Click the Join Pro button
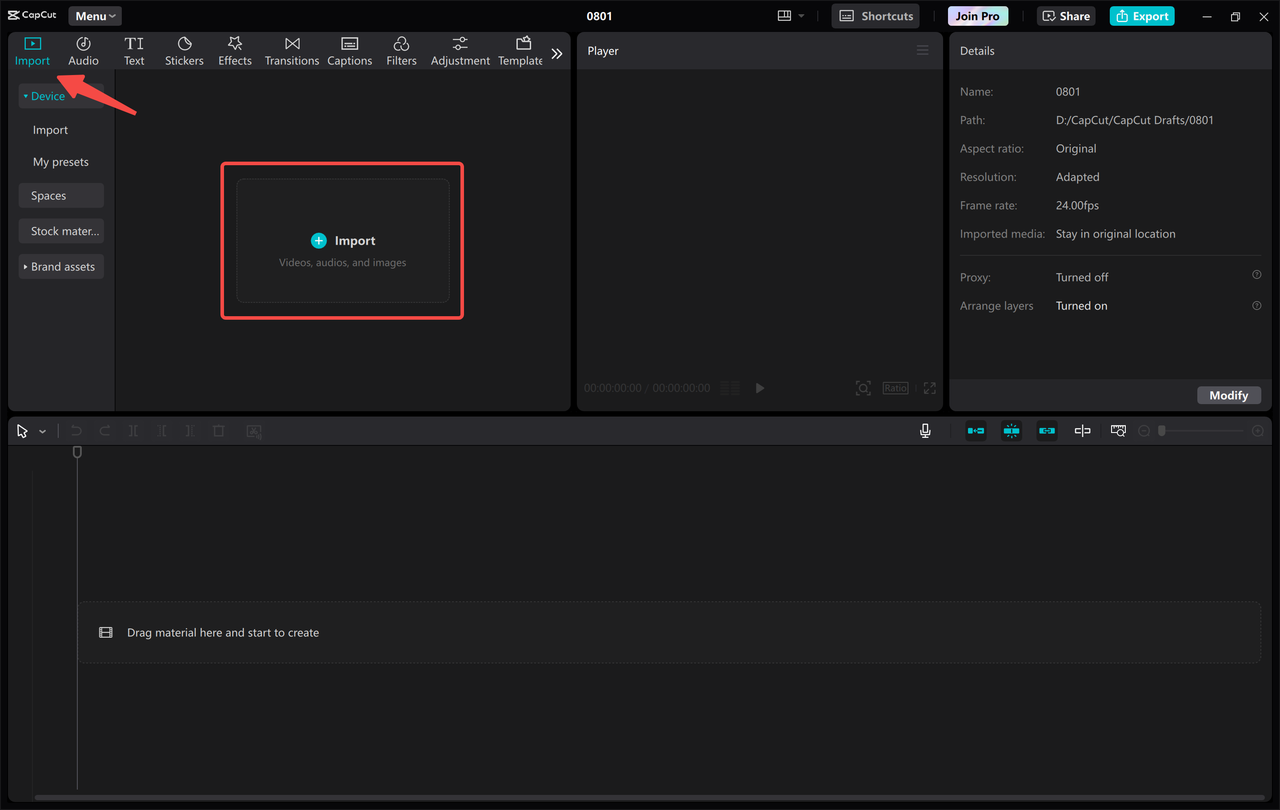 977,15
